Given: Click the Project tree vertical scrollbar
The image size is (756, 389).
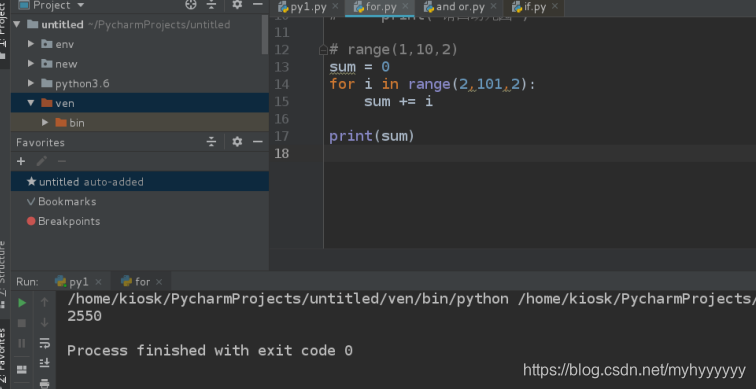Looking at the screenshot, I should coord(265,34).
